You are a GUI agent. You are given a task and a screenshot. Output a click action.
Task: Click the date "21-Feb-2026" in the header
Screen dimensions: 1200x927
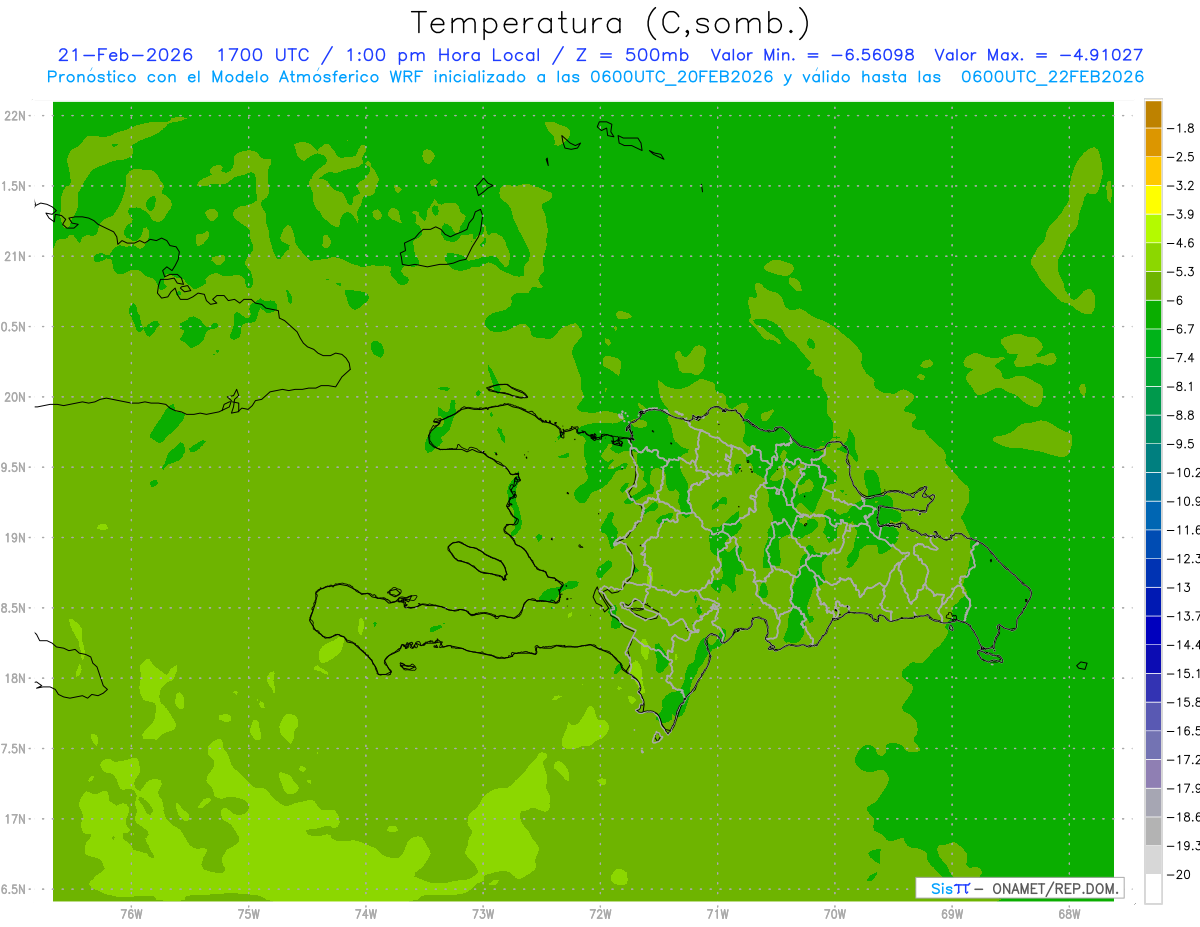(125, 56)
